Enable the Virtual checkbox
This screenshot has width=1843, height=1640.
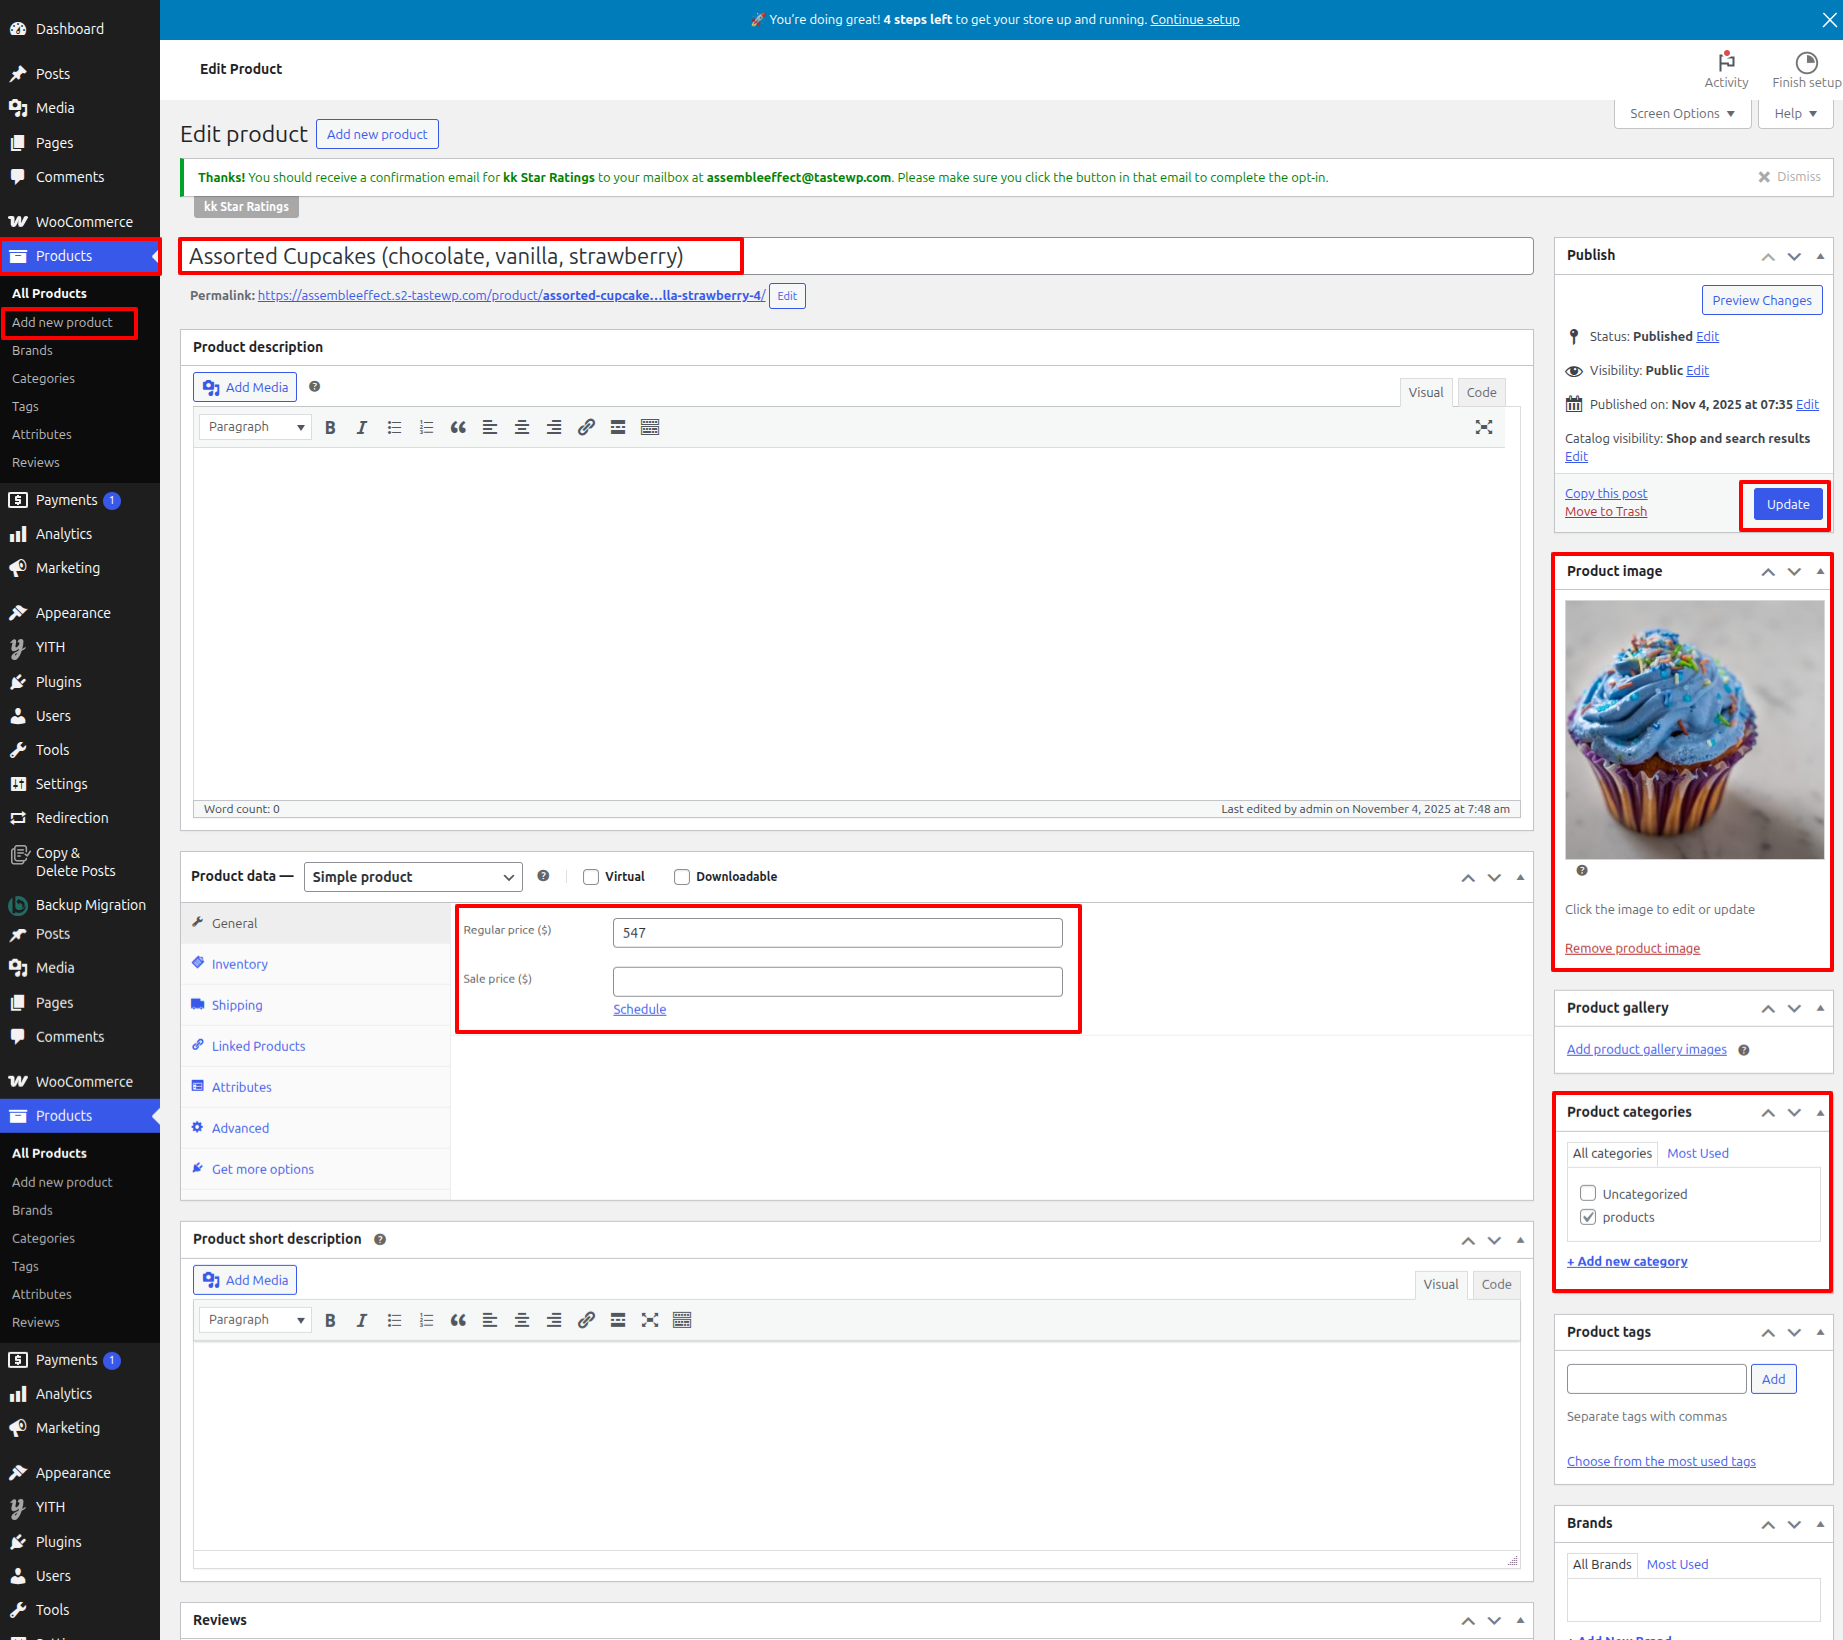(591, 877)
